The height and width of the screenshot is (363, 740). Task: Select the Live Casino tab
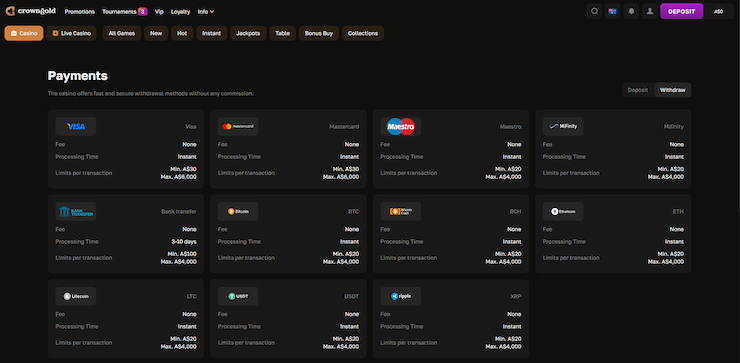[x=71, y=34]
